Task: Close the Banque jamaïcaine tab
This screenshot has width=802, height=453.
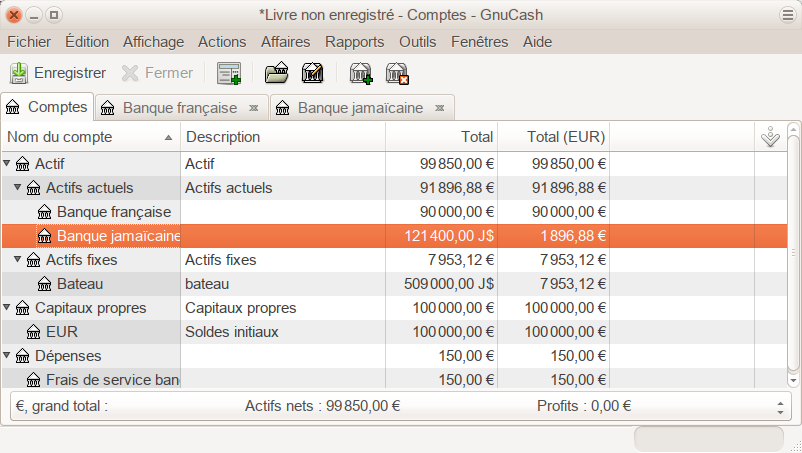Action: (440, 108)
